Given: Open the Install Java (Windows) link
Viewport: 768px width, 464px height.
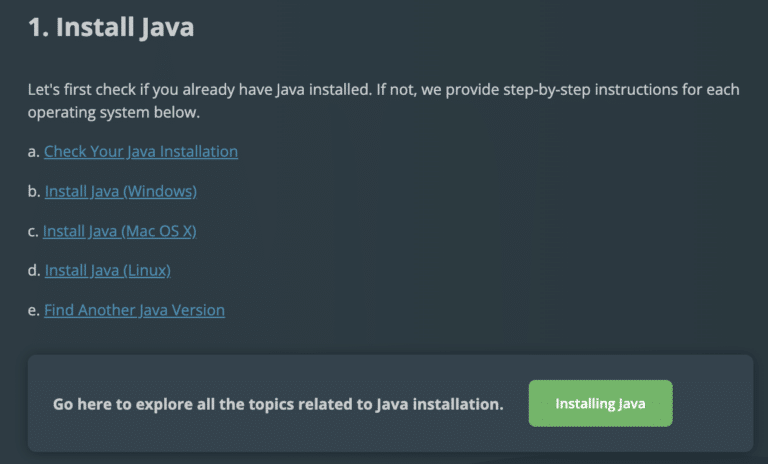Looking at the screenshot, I should coord(120,191).
